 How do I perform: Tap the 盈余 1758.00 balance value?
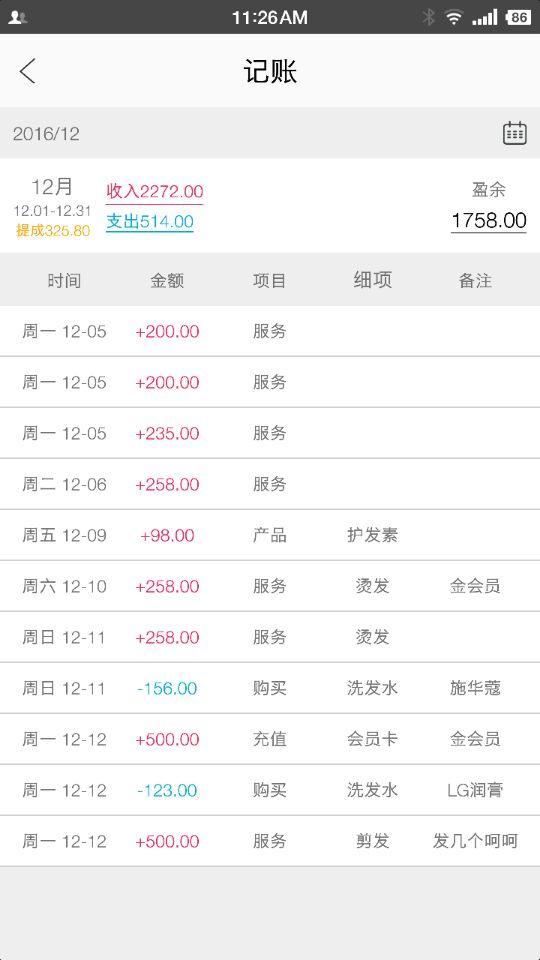click(x=489, y=220)
